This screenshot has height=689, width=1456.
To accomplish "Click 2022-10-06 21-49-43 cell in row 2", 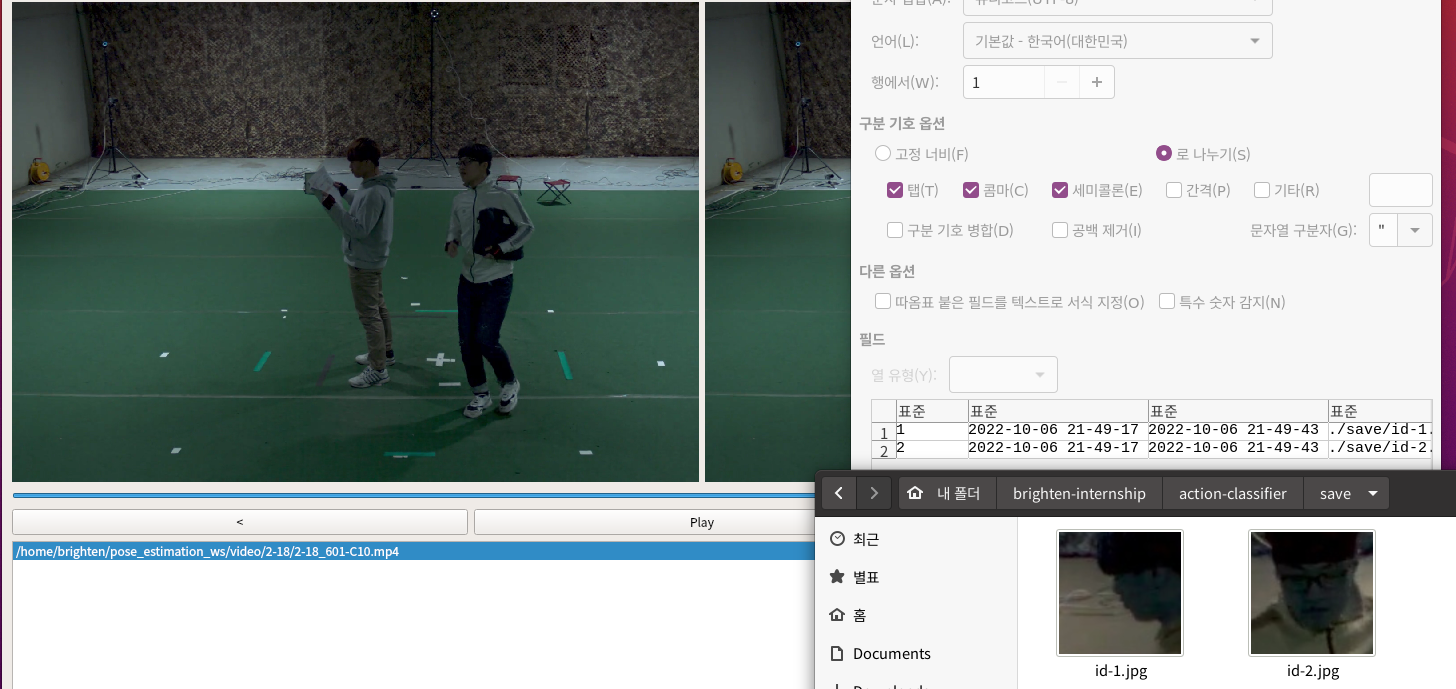I will click(x=1237, y=449).
